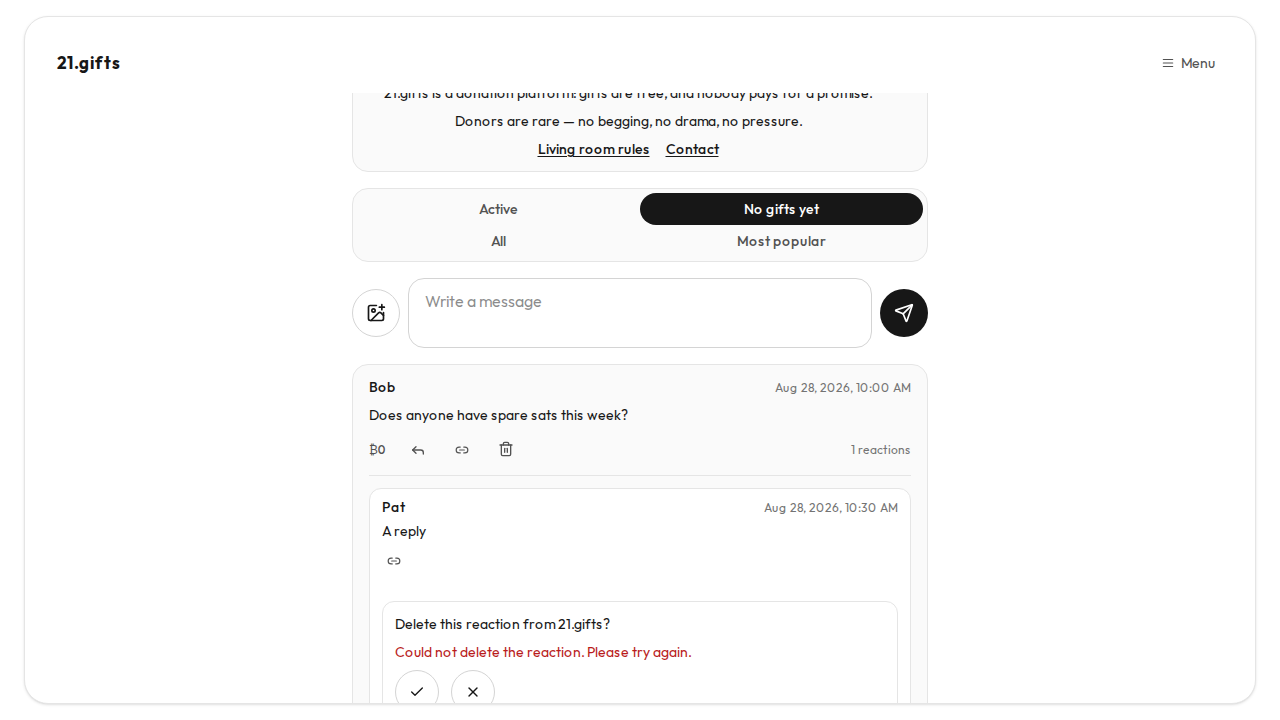Delete Bob's message with the trash icon
The width and height of the screenshot is (1280, 720).
pyautogui.click(x=506, y=449)
